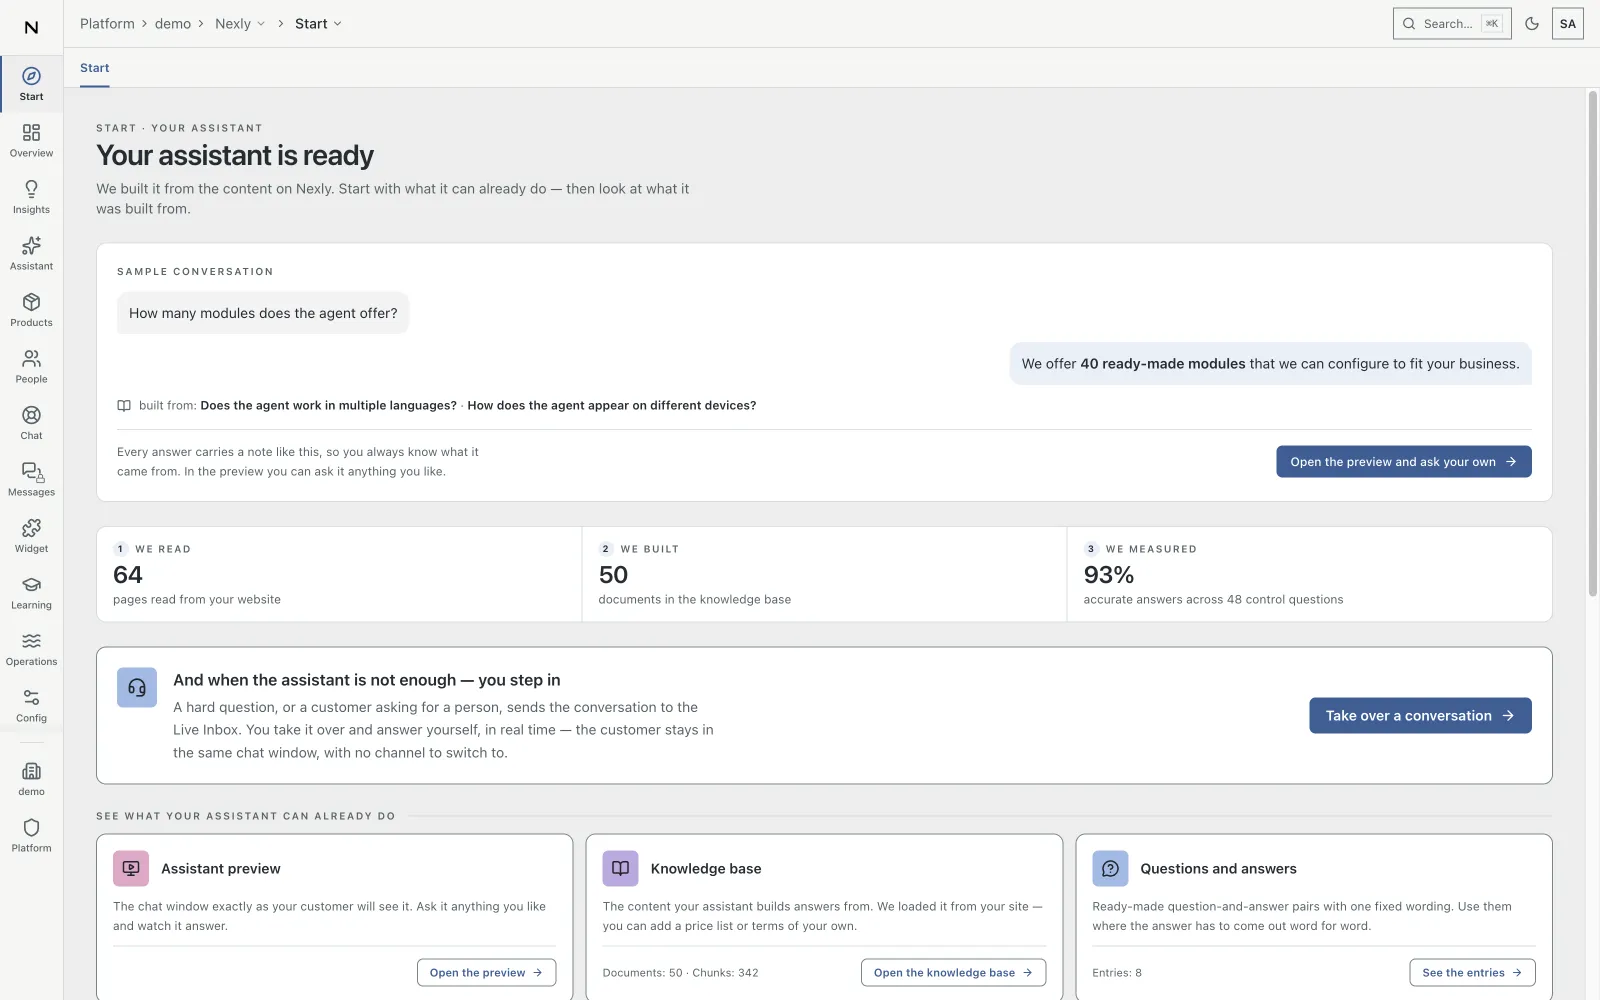Click the '93%' accuracy value
Image resolution: width=1600 pixels, height=1000 pixels.
point(1109,575)
